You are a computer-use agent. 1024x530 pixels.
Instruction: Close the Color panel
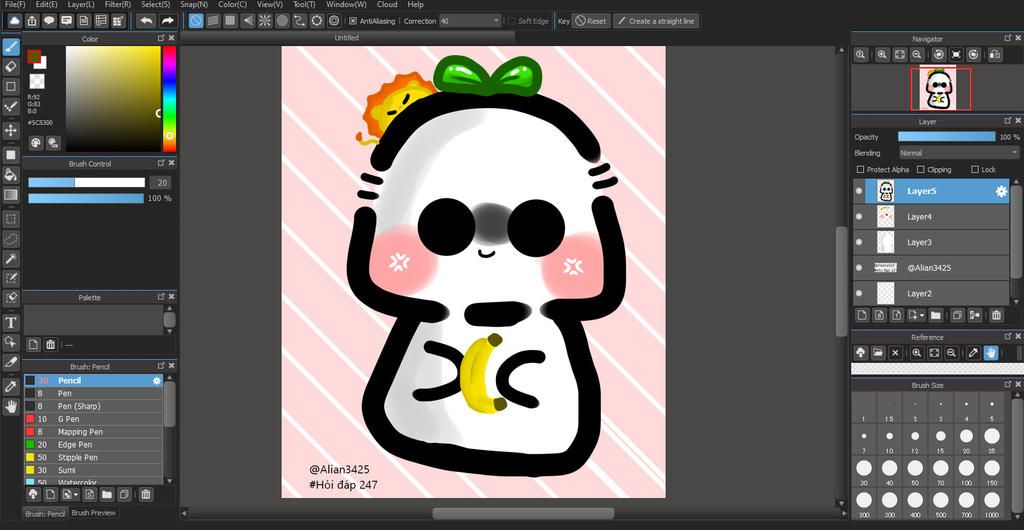click(171, 39)
